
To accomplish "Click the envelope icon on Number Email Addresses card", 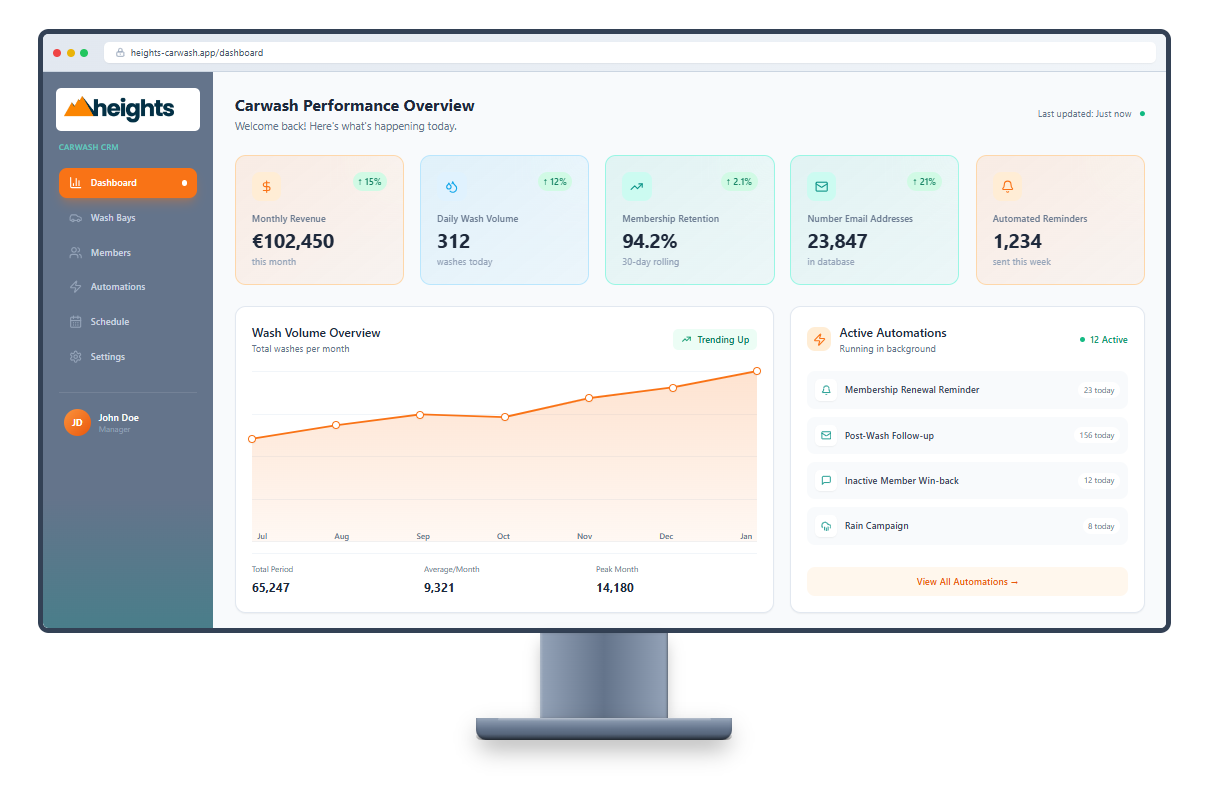I will pos(821,186).
